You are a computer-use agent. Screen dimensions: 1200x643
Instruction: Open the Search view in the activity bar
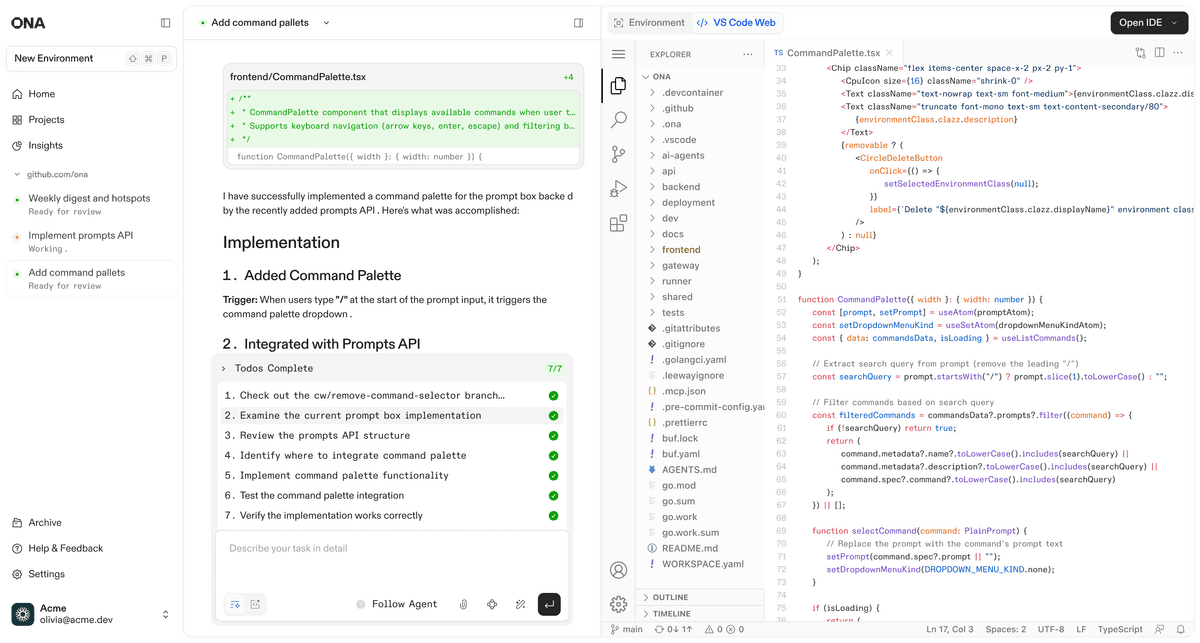pos(618,120)
